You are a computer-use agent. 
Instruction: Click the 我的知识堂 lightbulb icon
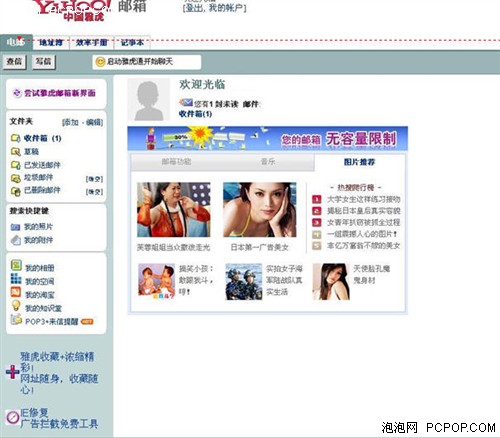pos(16,306)
